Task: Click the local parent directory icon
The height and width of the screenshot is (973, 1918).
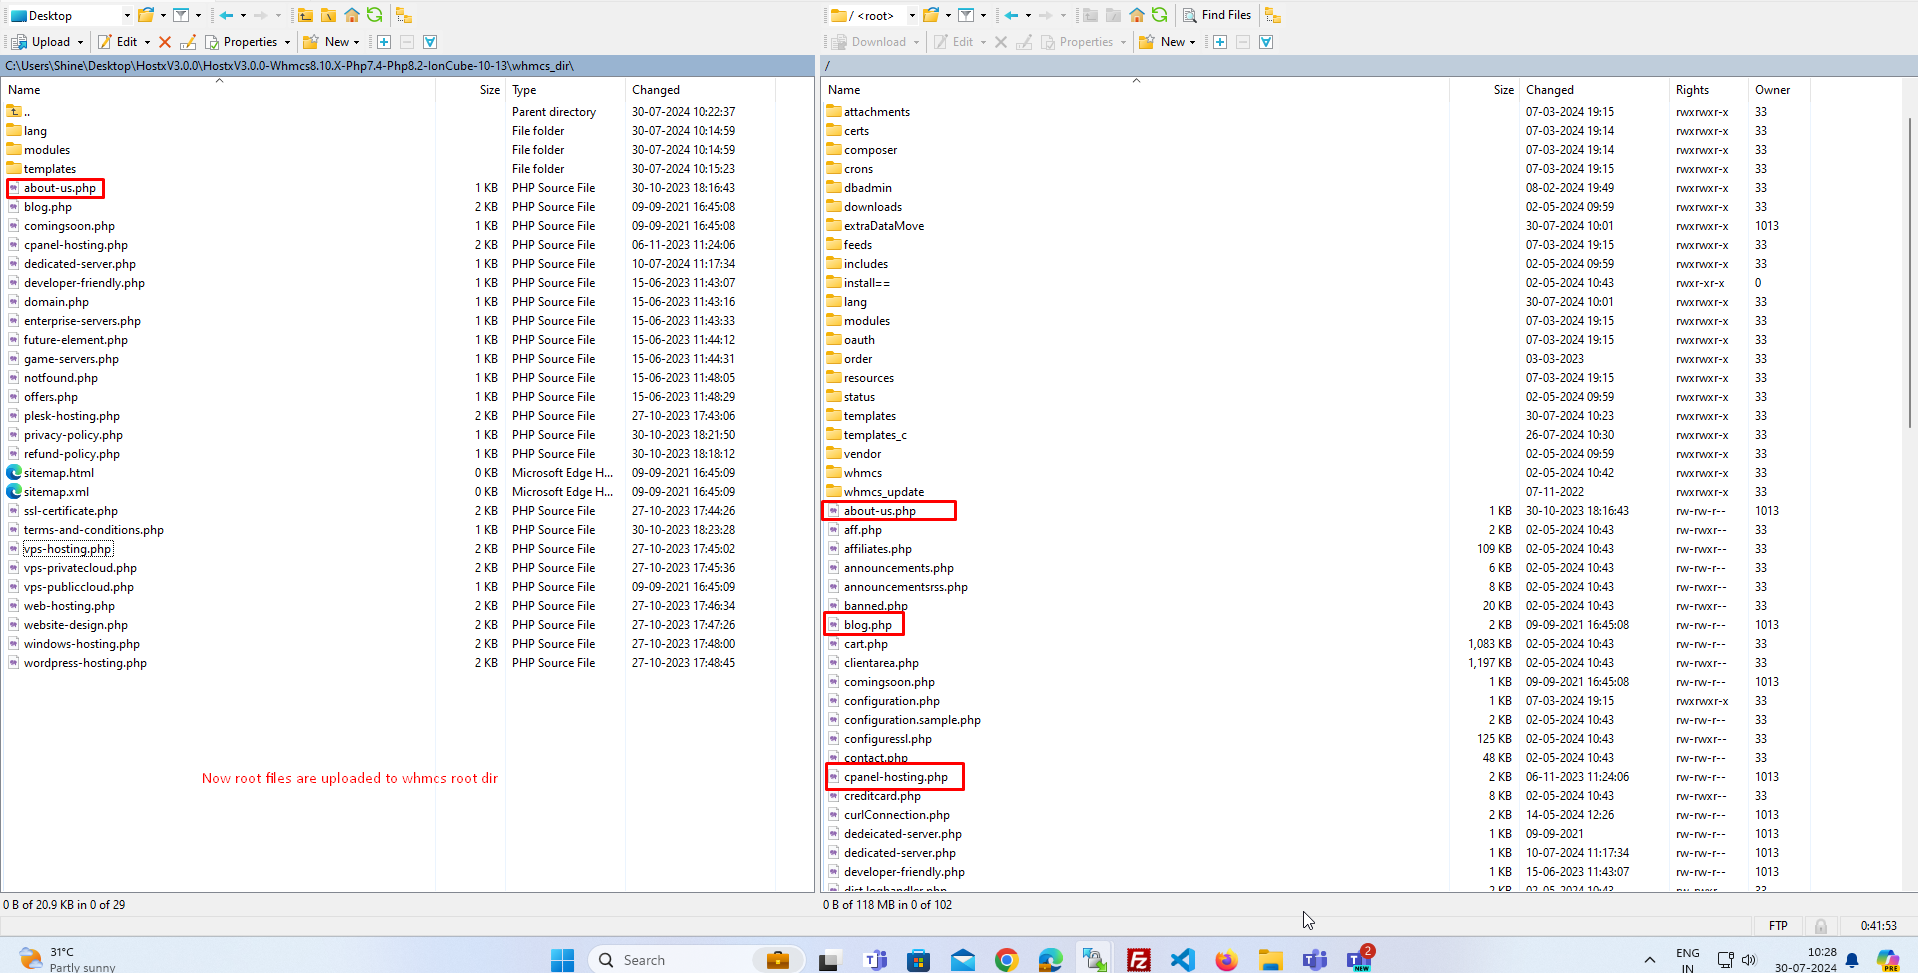Action: pos(305,15)
